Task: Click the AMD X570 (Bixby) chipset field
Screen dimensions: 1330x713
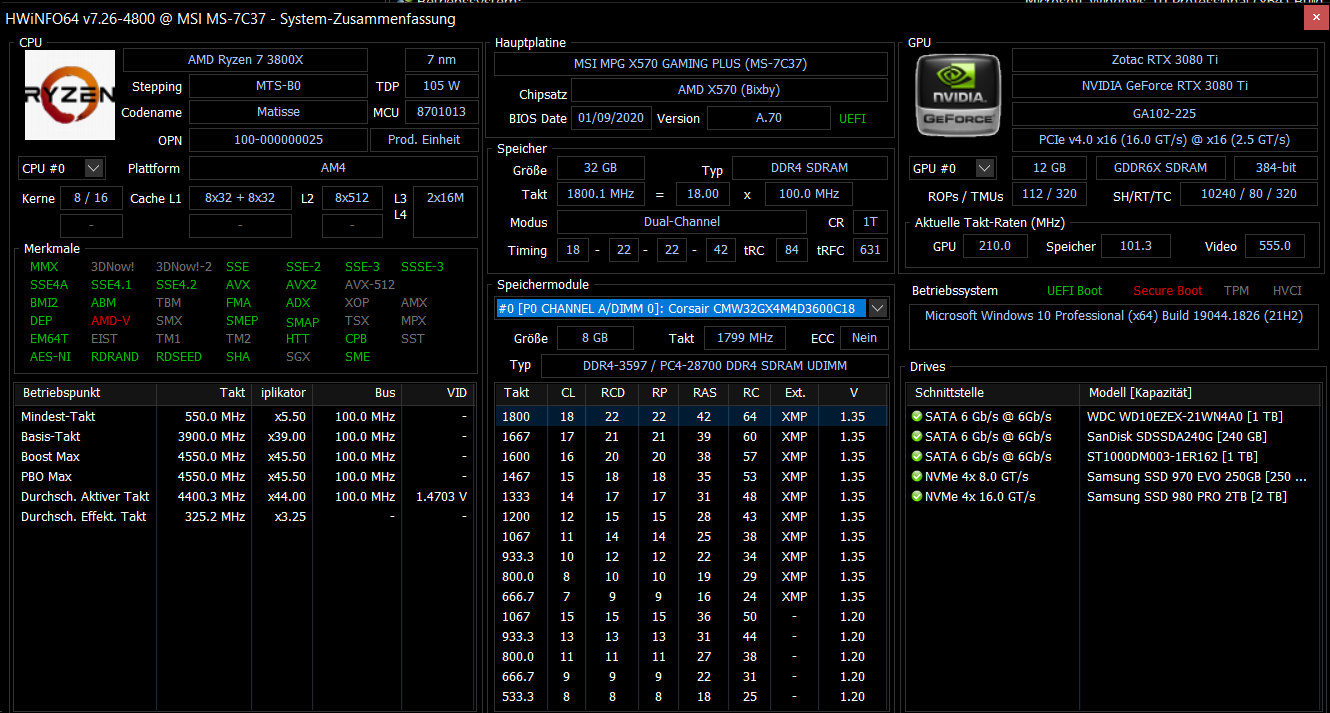Action: pos(729,90)
